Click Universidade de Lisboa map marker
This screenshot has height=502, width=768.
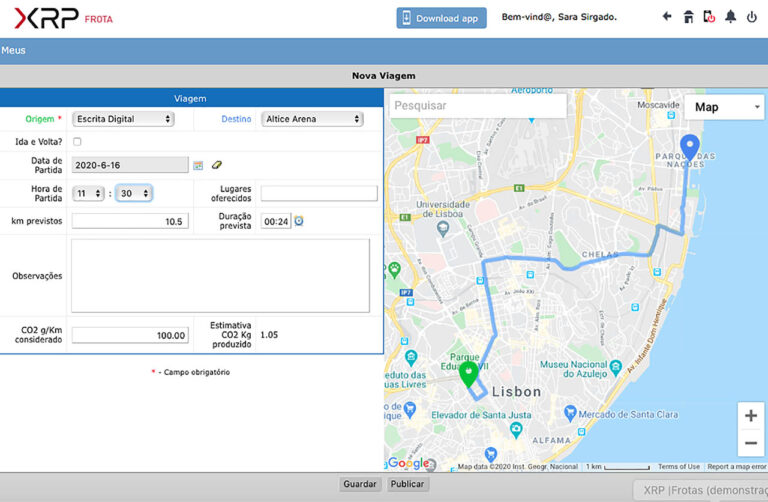click(443, 229)
